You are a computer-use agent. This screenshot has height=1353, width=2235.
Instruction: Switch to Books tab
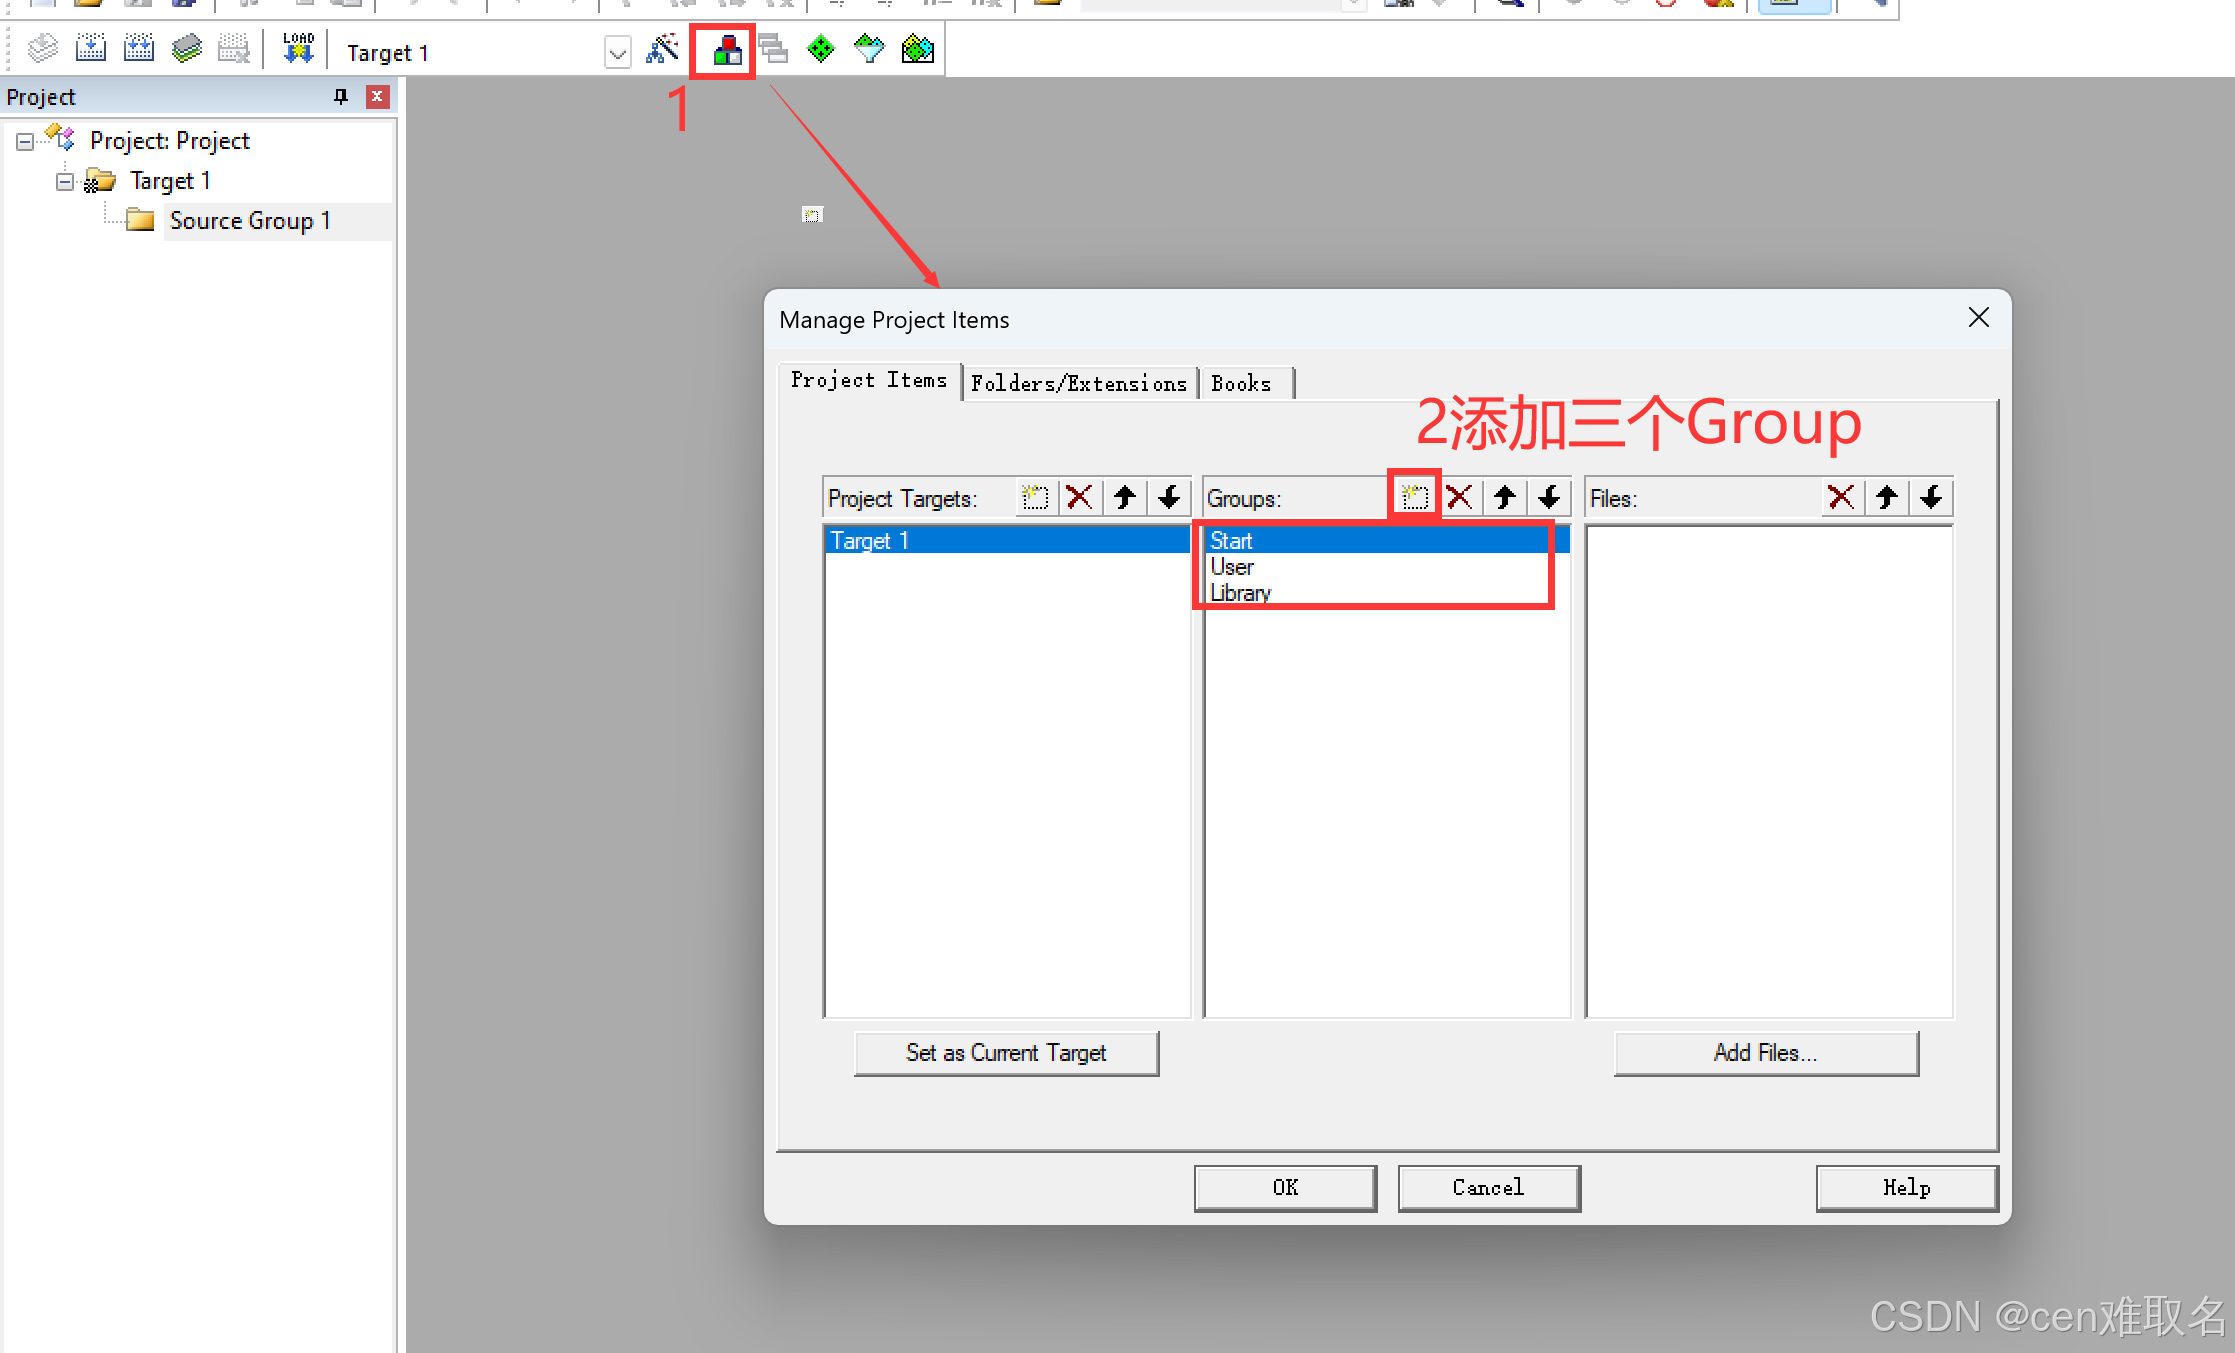click(x=1240, y=383)
